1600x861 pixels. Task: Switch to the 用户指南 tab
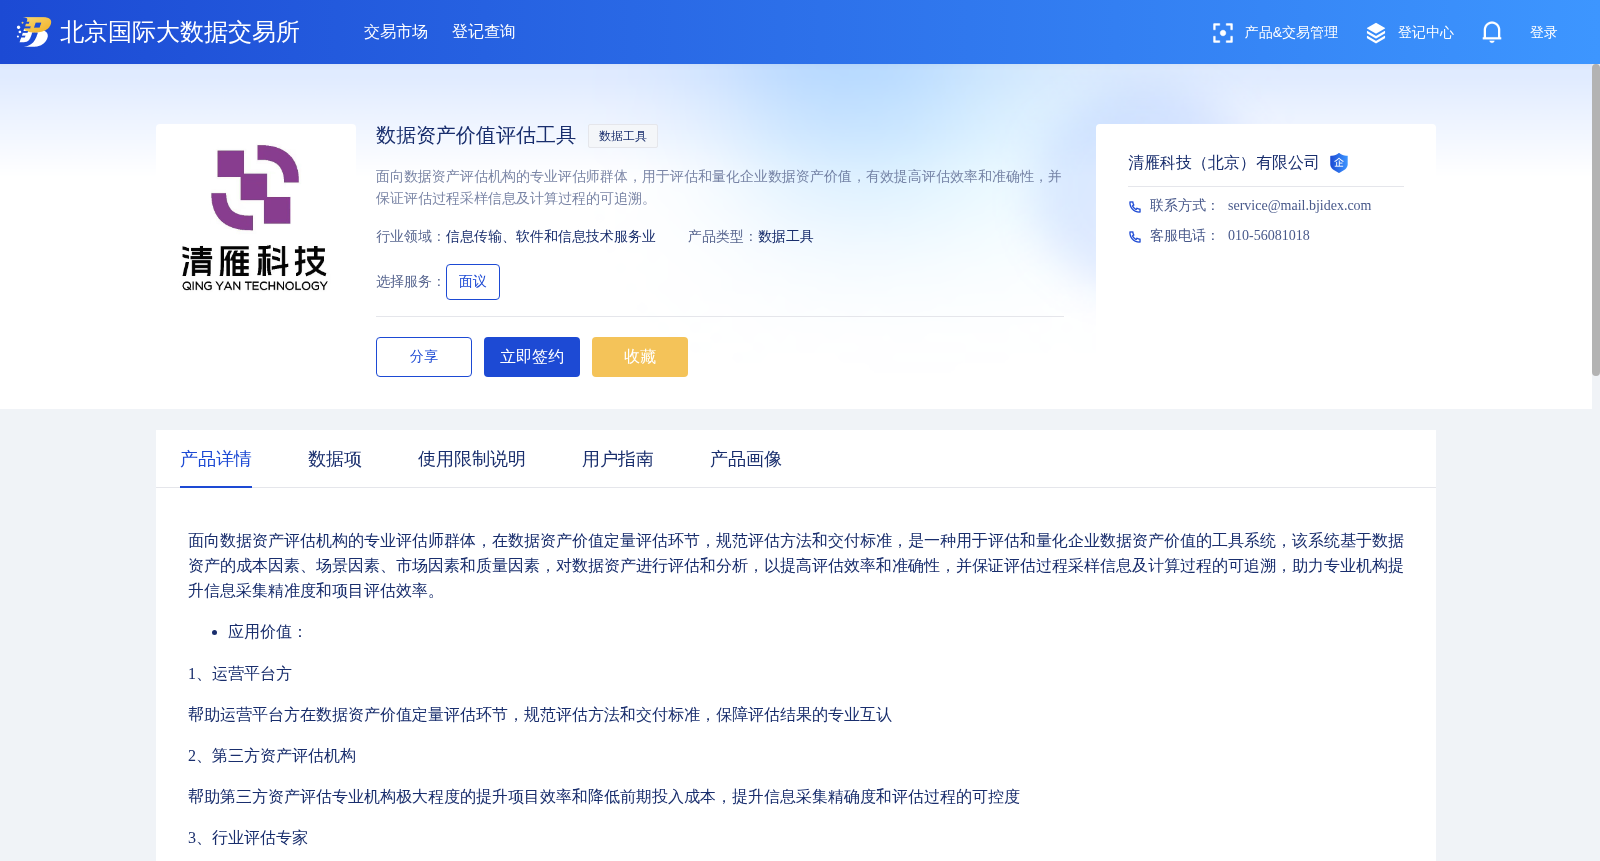[618, 459]
